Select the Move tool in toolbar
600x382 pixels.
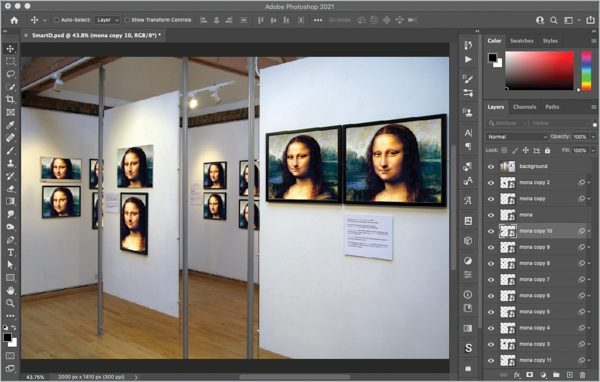(x=10, y=49)
